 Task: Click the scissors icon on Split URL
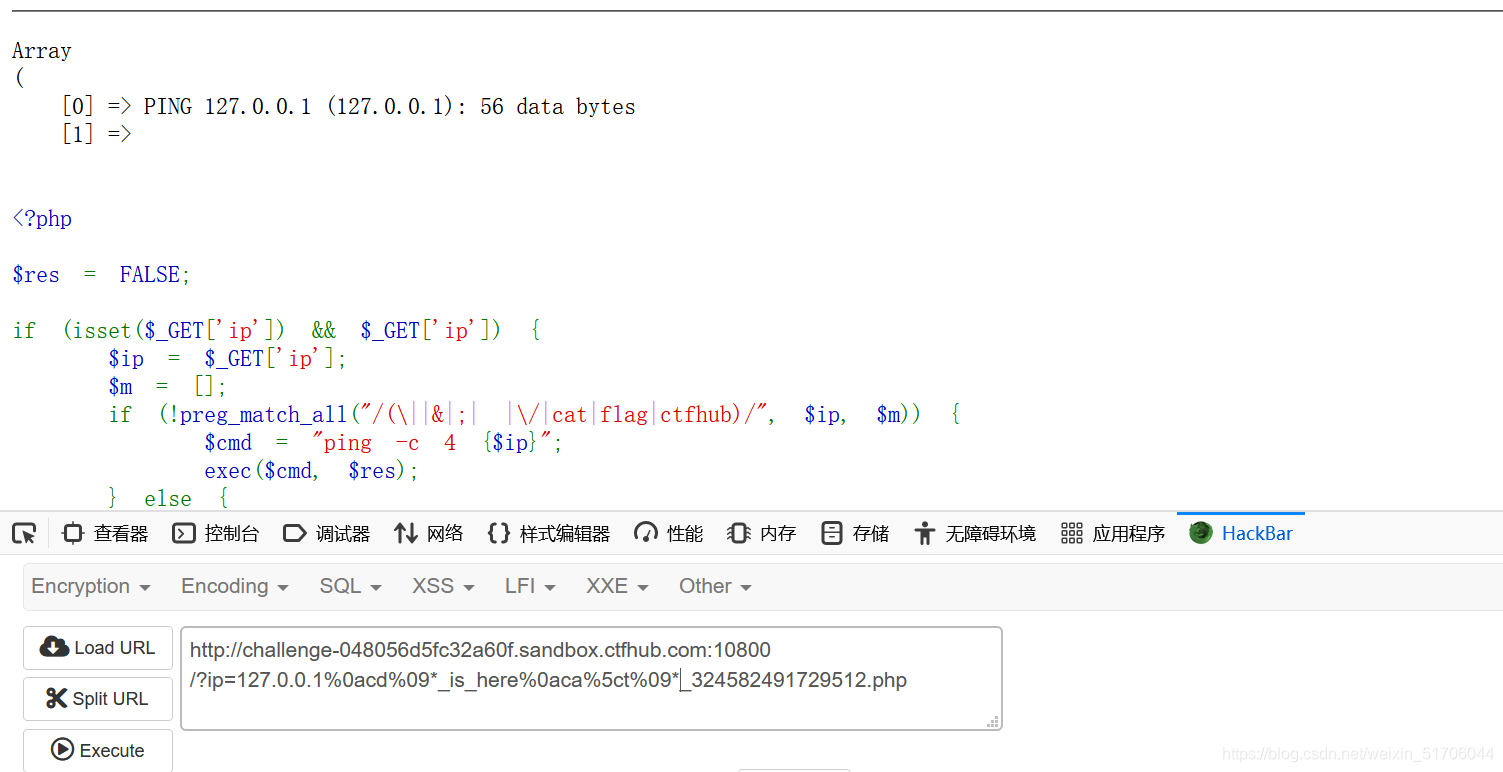pos(57,698)
